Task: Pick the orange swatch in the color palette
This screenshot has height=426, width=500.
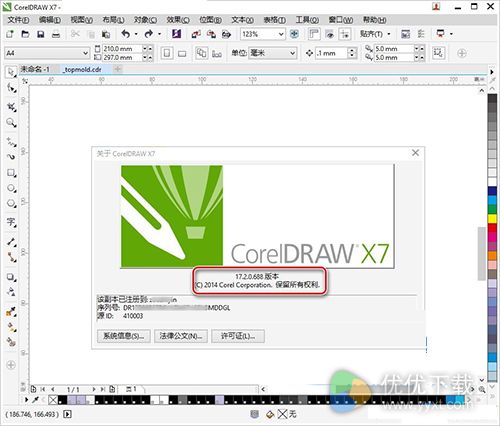Action: (492, 256)
